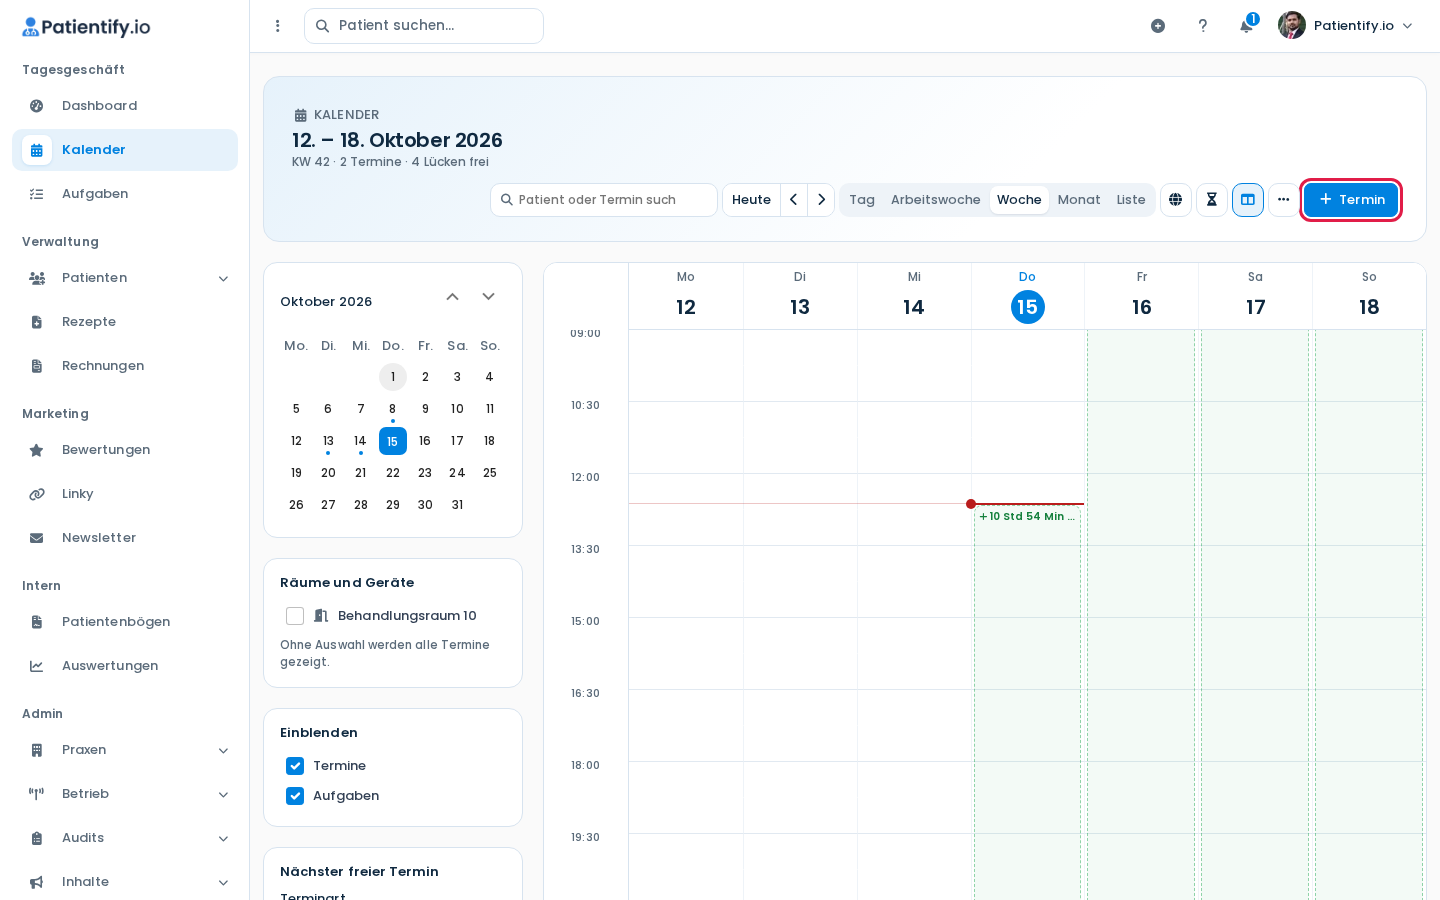Select Friday 16 column header
Viewport: 1440px width, 900px height.
click(x=1142, y=296)
